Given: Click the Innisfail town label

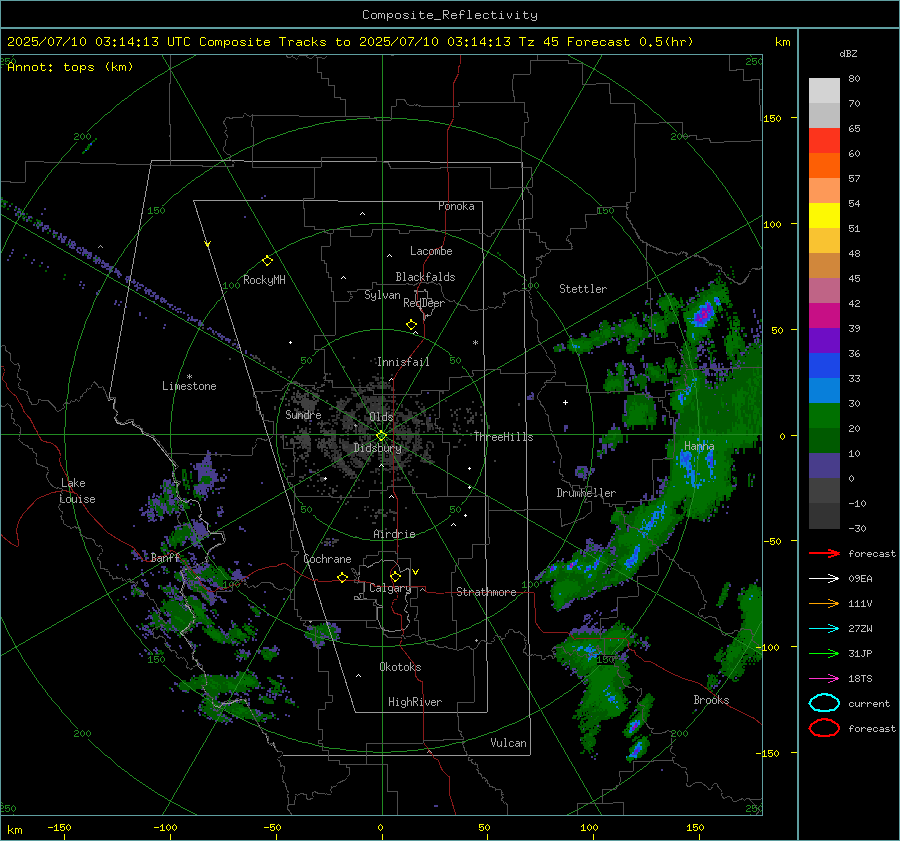Looking at the screenshot, I should pyautogui.click(x=403, y=362).
